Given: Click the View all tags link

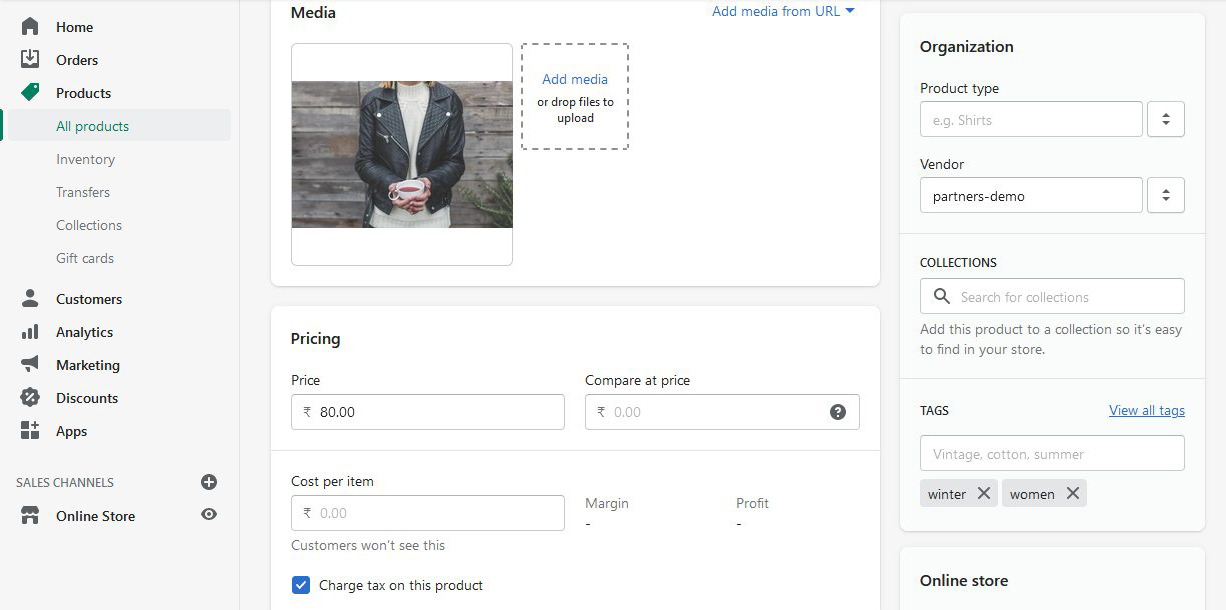Looking at the screenshot, I should [1146, 411].
